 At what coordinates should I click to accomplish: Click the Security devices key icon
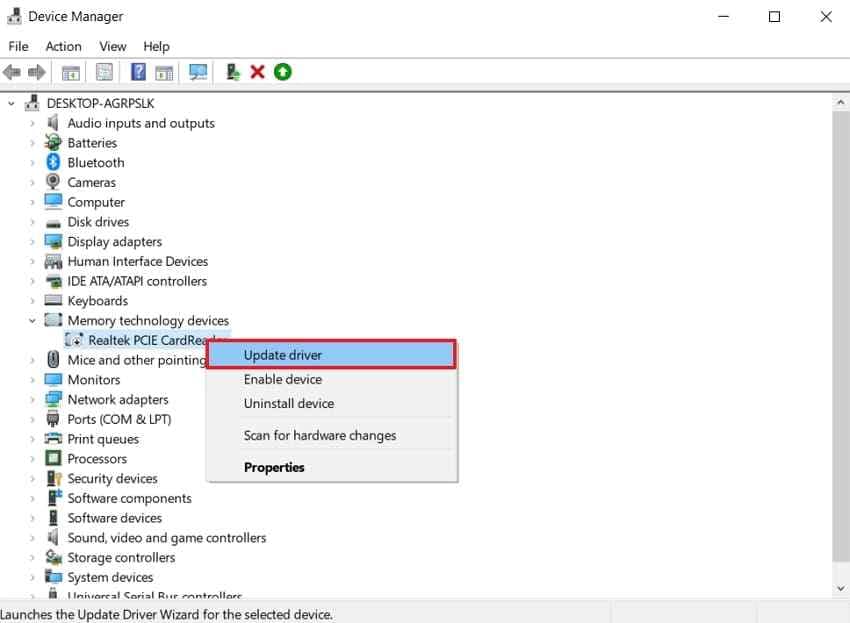54,478
